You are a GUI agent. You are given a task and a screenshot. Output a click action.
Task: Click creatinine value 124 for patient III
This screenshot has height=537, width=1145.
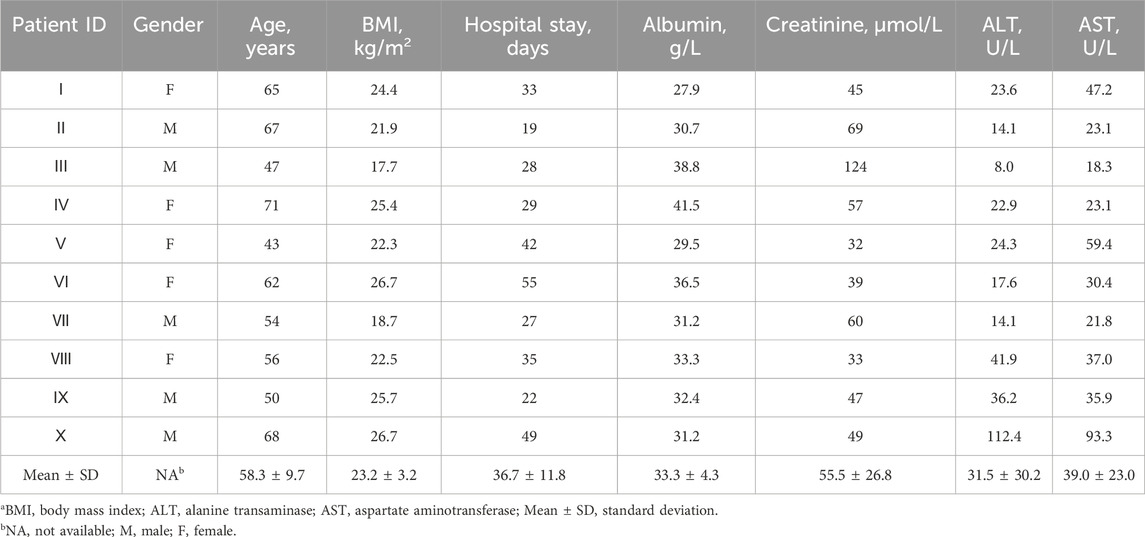pyautogui.click(x=855, y=167)
